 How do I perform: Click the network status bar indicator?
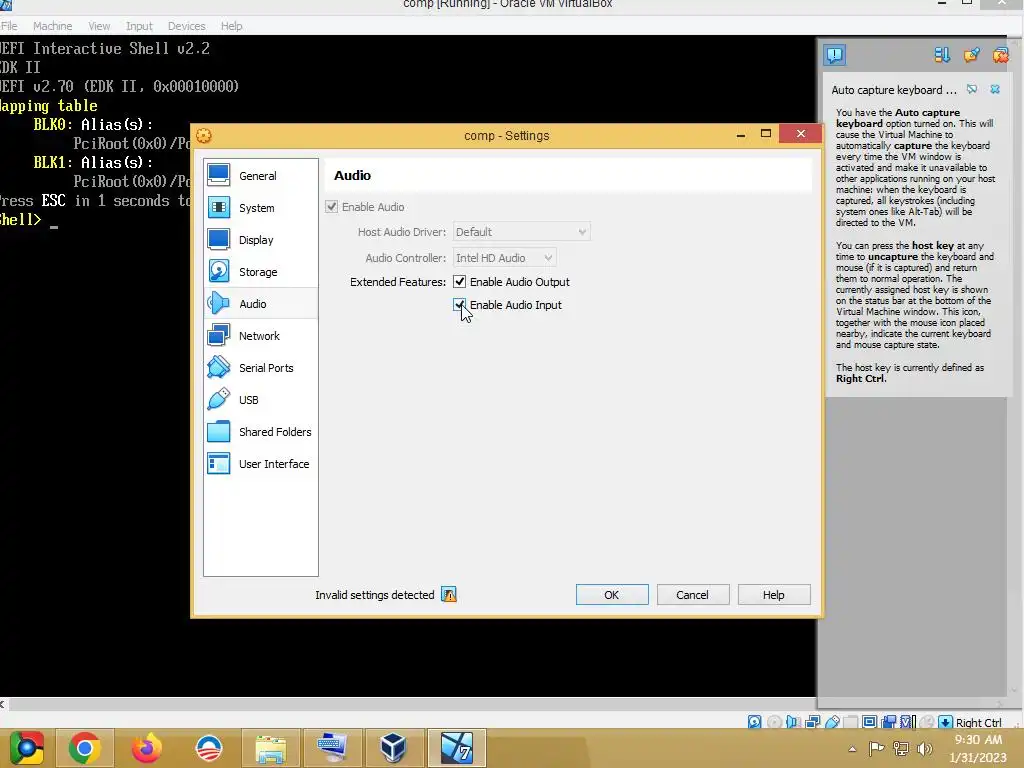[813, 722]
